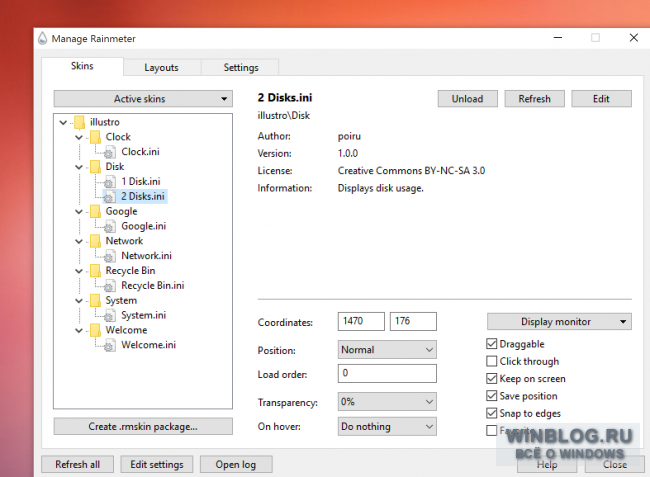Click the X coordinate field 1470
This screenshot has width=650, height=477.
click(x=361, y=321)
